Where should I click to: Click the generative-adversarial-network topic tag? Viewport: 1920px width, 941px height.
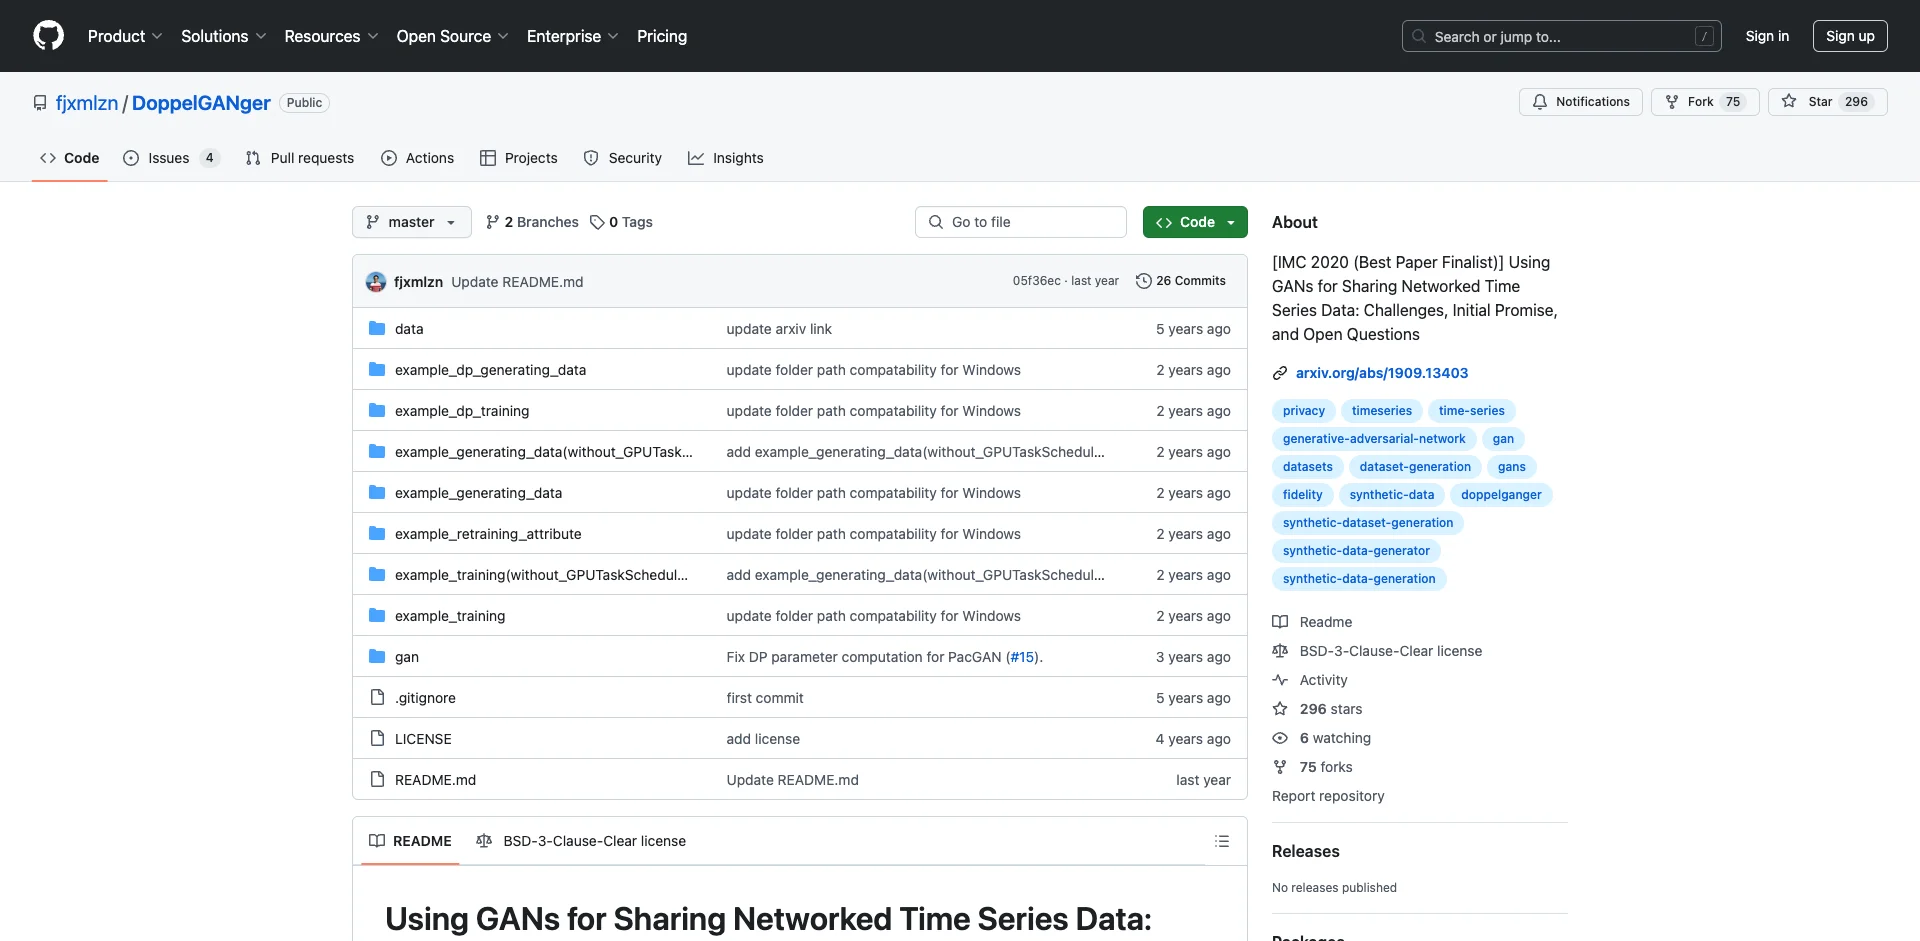click(x=1374, y=439)
